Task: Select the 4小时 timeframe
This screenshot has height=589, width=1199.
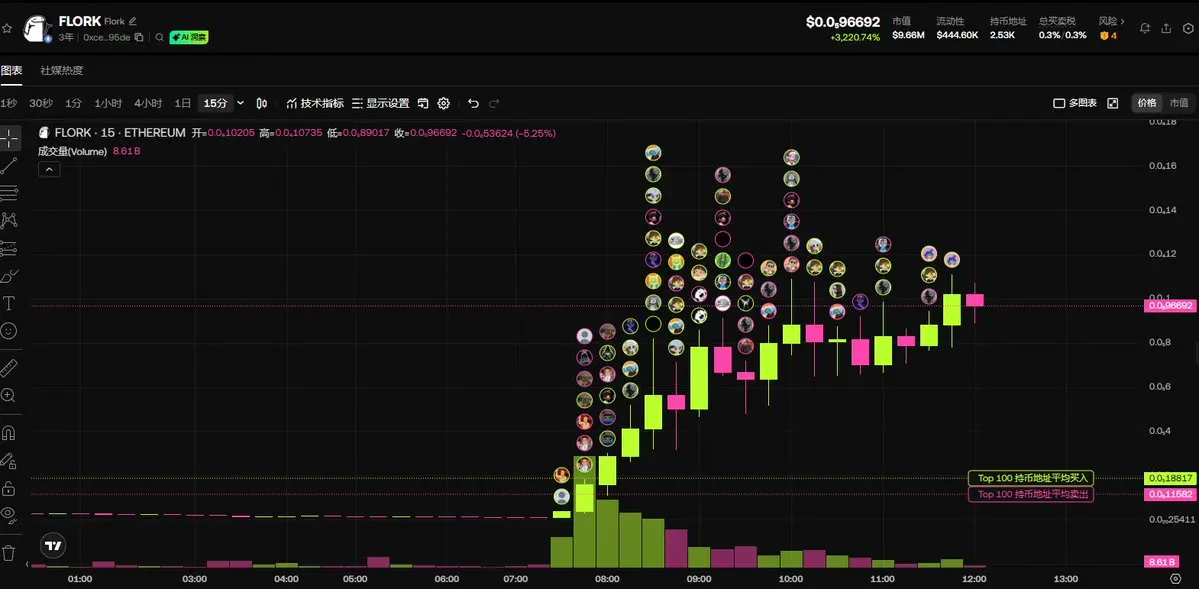Action: (148, 103)
